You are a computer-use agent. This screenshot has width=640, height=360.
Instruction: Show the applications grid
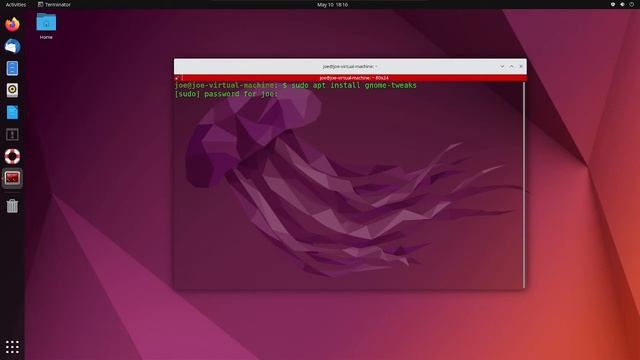point(12,347)
